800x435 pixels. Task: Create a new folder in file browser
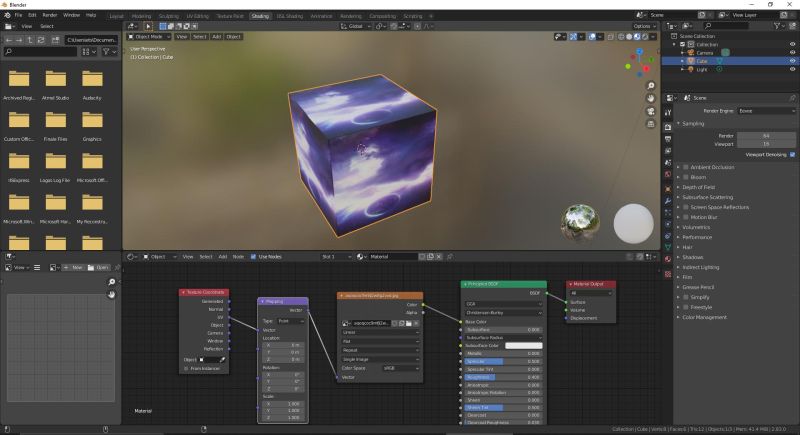coord(55,40)
